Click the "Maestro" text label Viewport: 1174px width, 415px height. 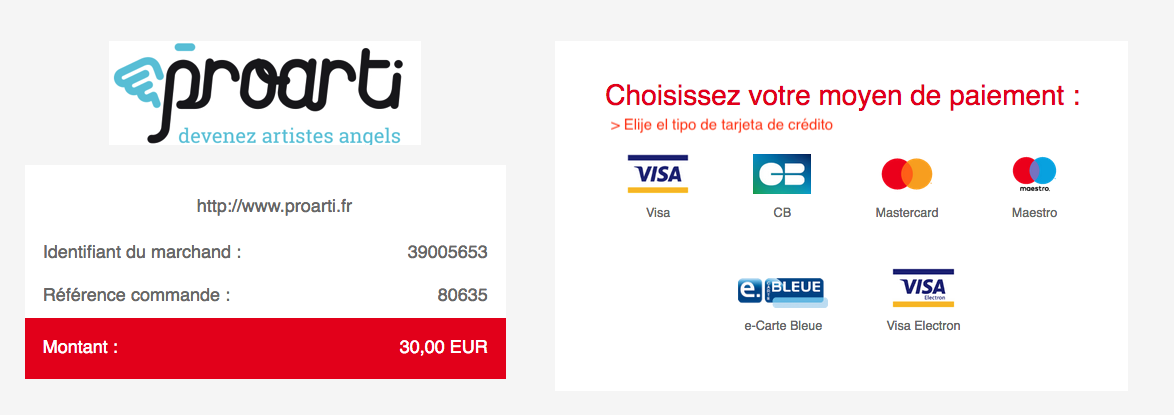tap(1034, 213)
